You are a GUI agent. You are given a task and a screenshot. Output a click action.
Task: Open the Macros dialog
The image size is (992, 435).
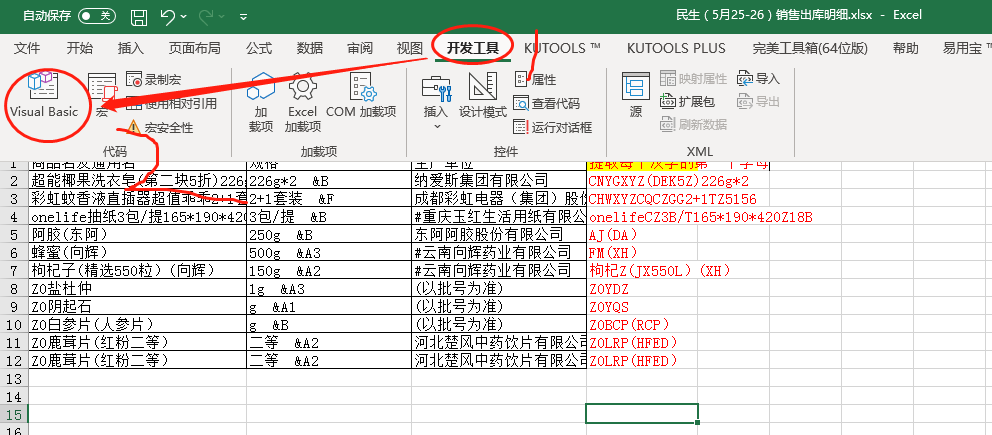(x=102, y=94)
